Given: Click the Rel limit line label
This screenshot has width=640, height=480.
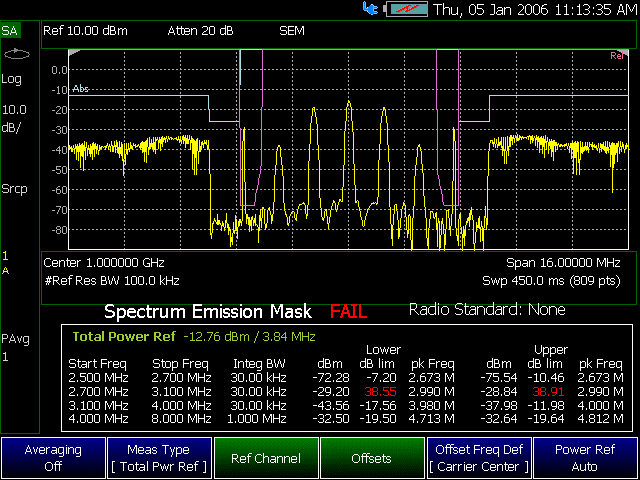Looking at the screenshot, I should [617, 56].
